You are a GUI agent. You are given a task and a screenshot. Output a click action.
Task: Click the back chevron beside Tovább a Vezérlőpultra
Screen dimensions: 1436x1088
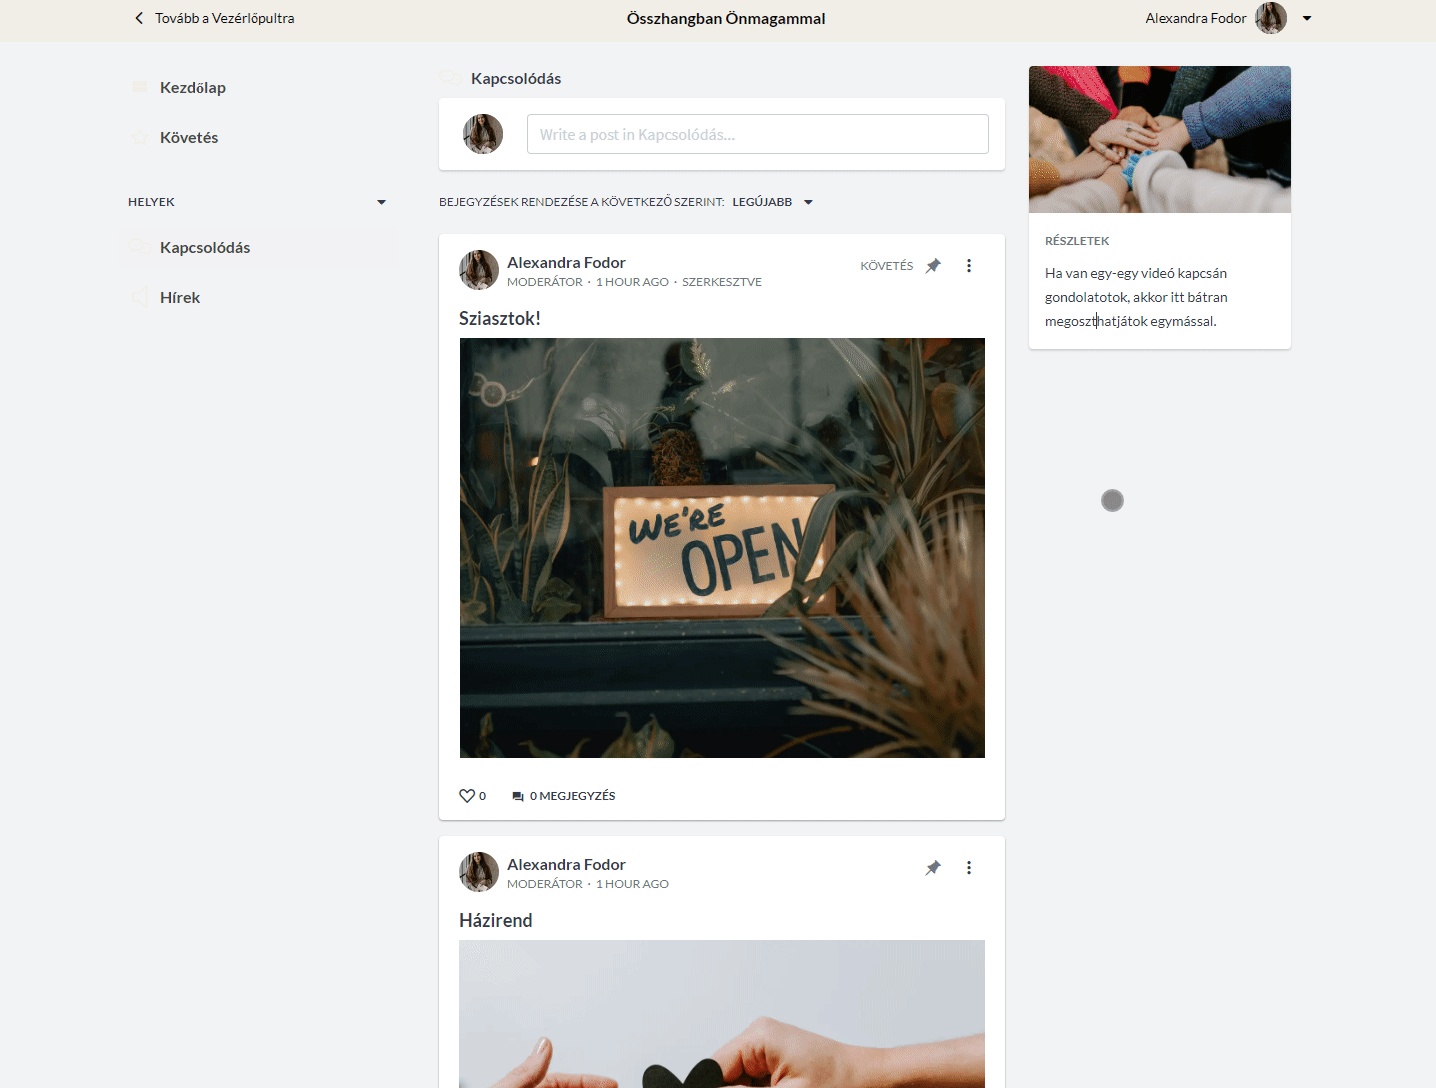click(x=139, y=18)
